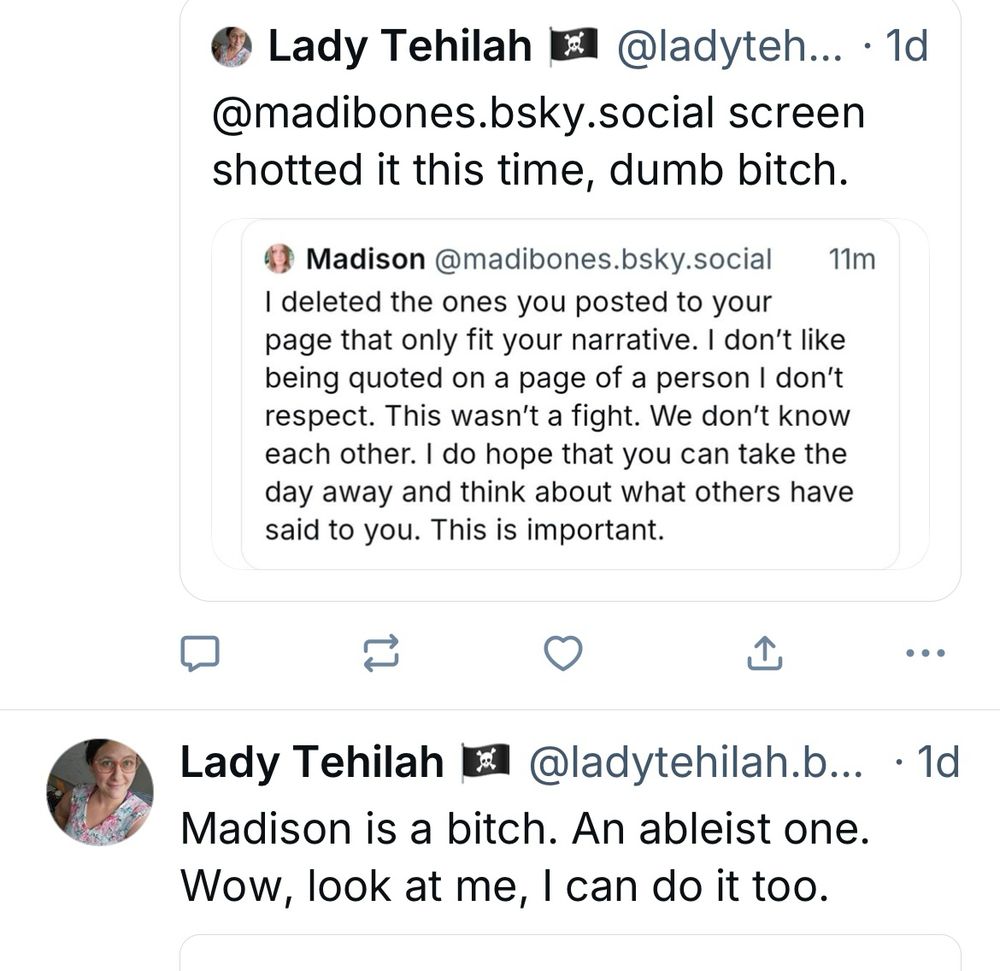Click the 1d timestamp on the top post
This screenshot has height=971, width=1000.
[907, 47]
